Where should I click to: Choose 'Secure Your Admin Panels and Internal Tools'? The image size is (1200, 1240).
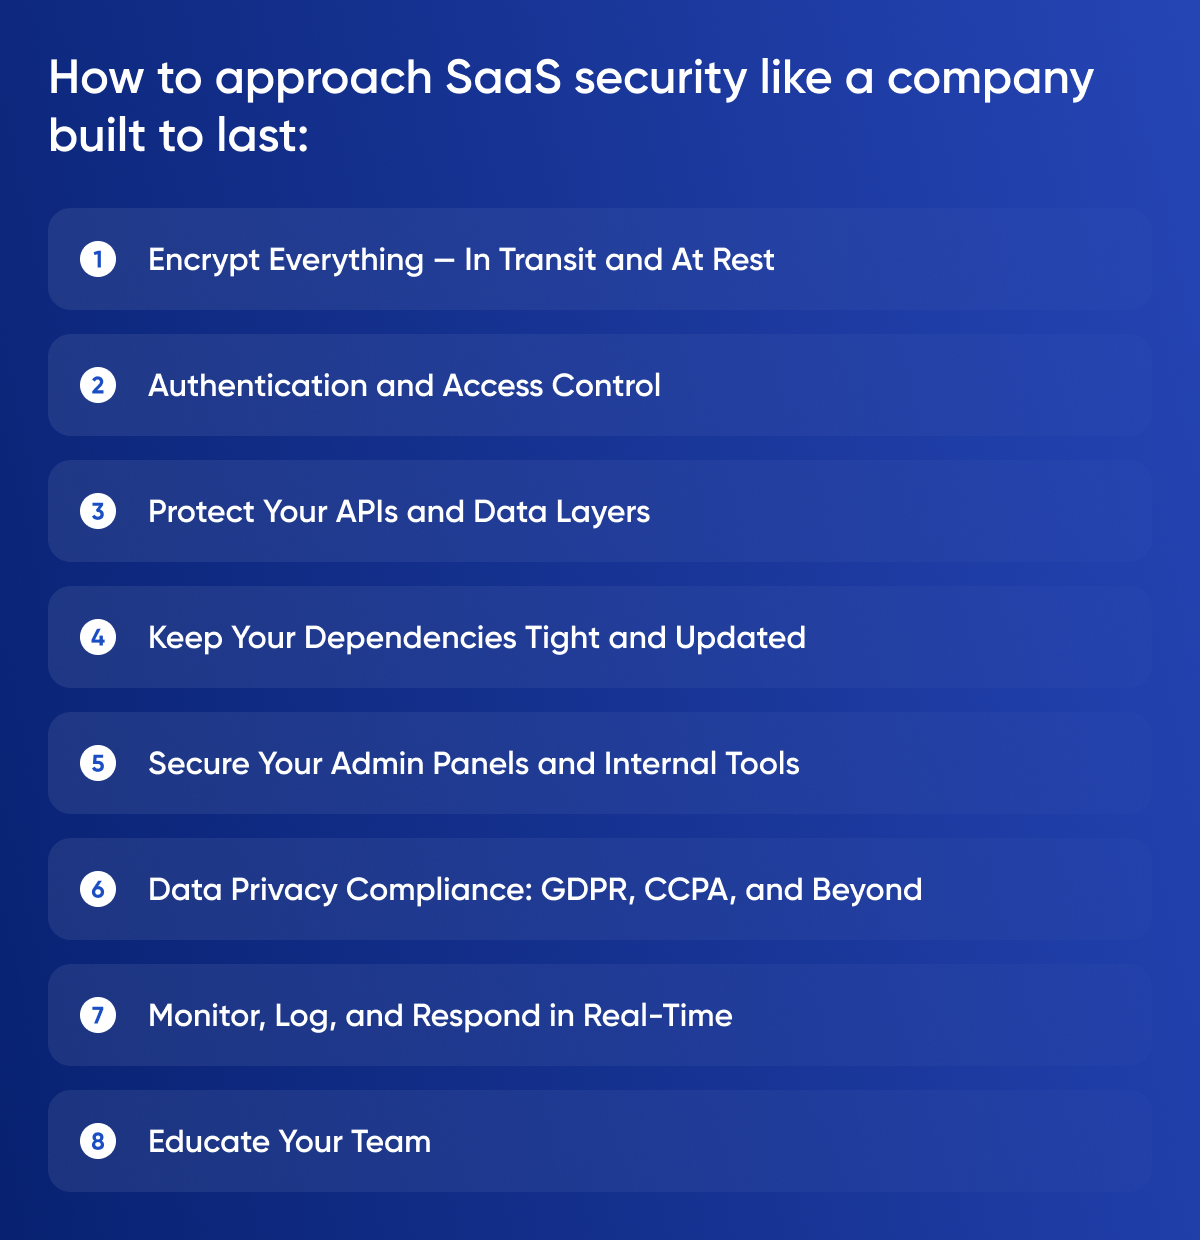pos(474,764)
